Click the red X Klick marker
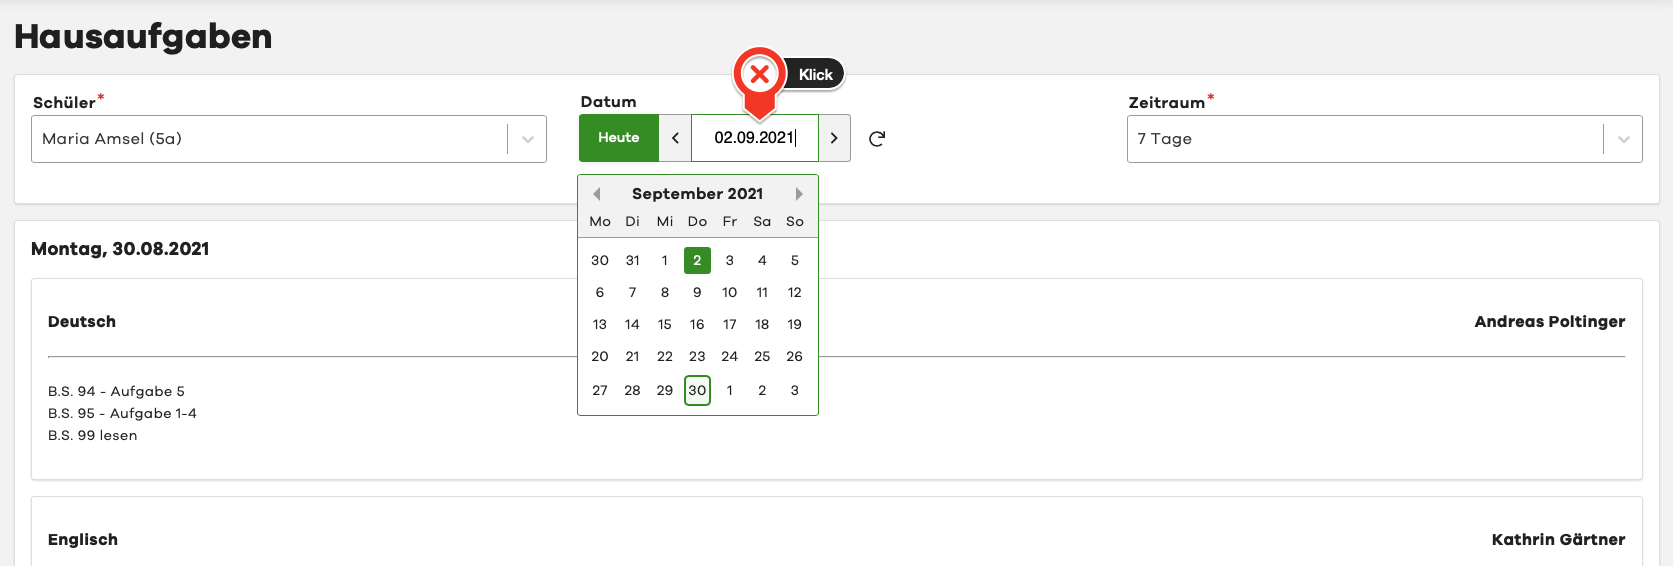This screenshot has height=566, width=1673. pyautogui.click(x=760, y=74)
